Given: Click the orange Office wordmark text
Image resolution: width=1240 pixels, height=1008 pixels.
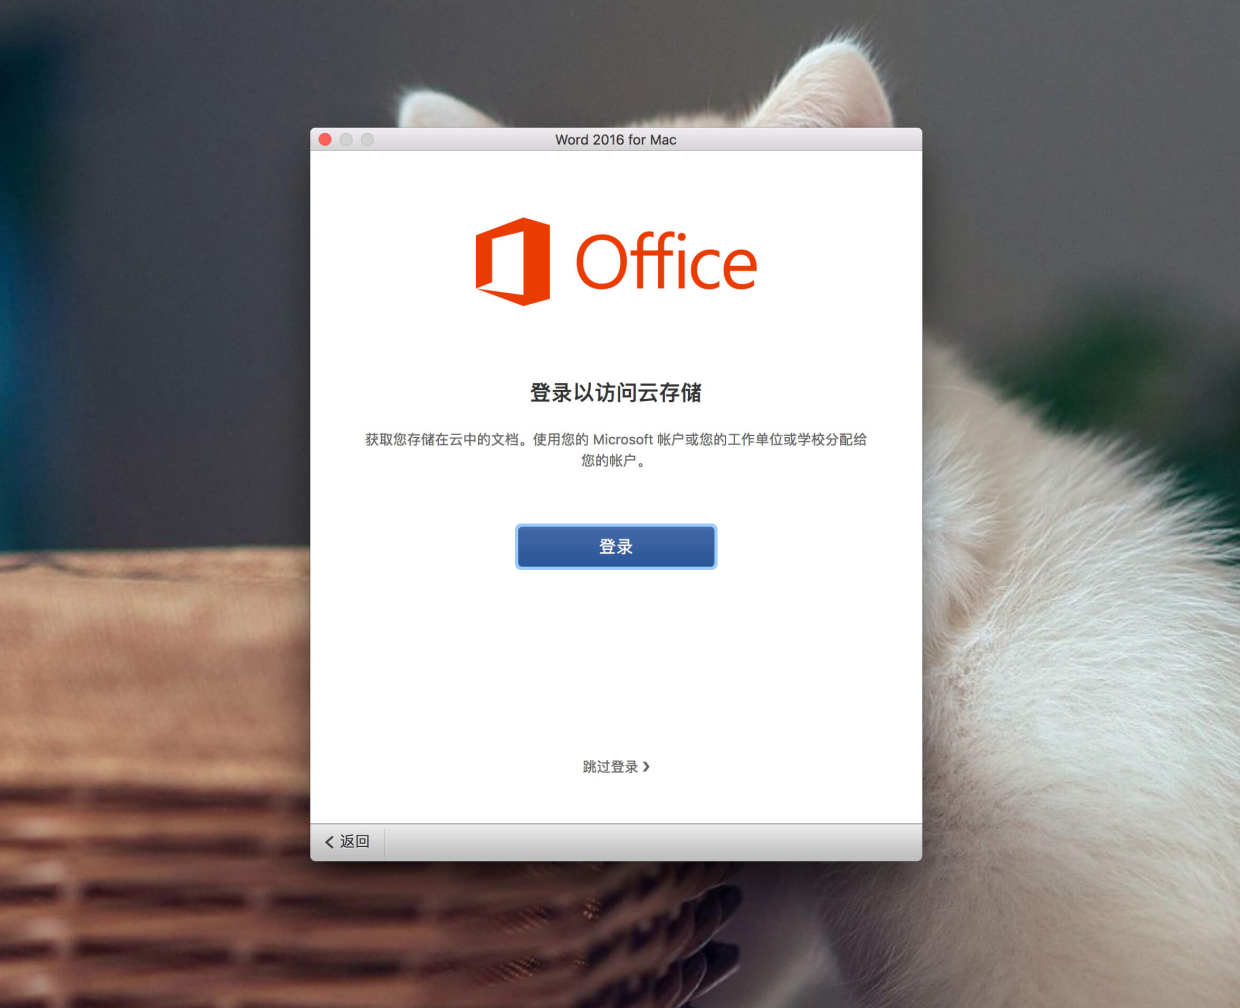Looking at the screenshot, I should pos(666,261).
